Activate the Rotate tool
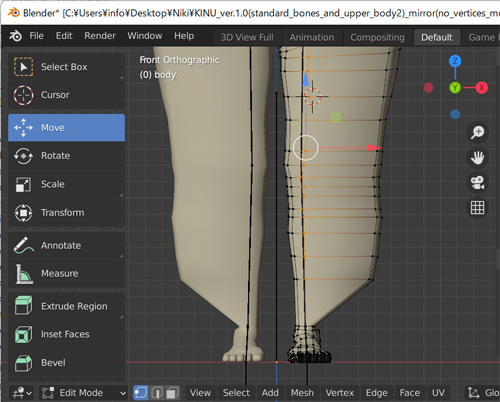Screen dimensions: 500x402 [x=66, y=156]
